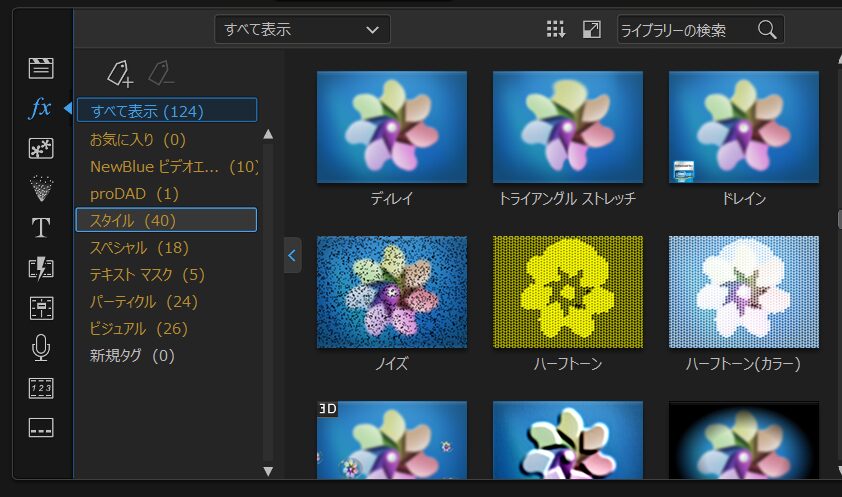Screen dimensions: 842x497
Task: Open the Transition Room lightning icon
Action: click(41, 268)
